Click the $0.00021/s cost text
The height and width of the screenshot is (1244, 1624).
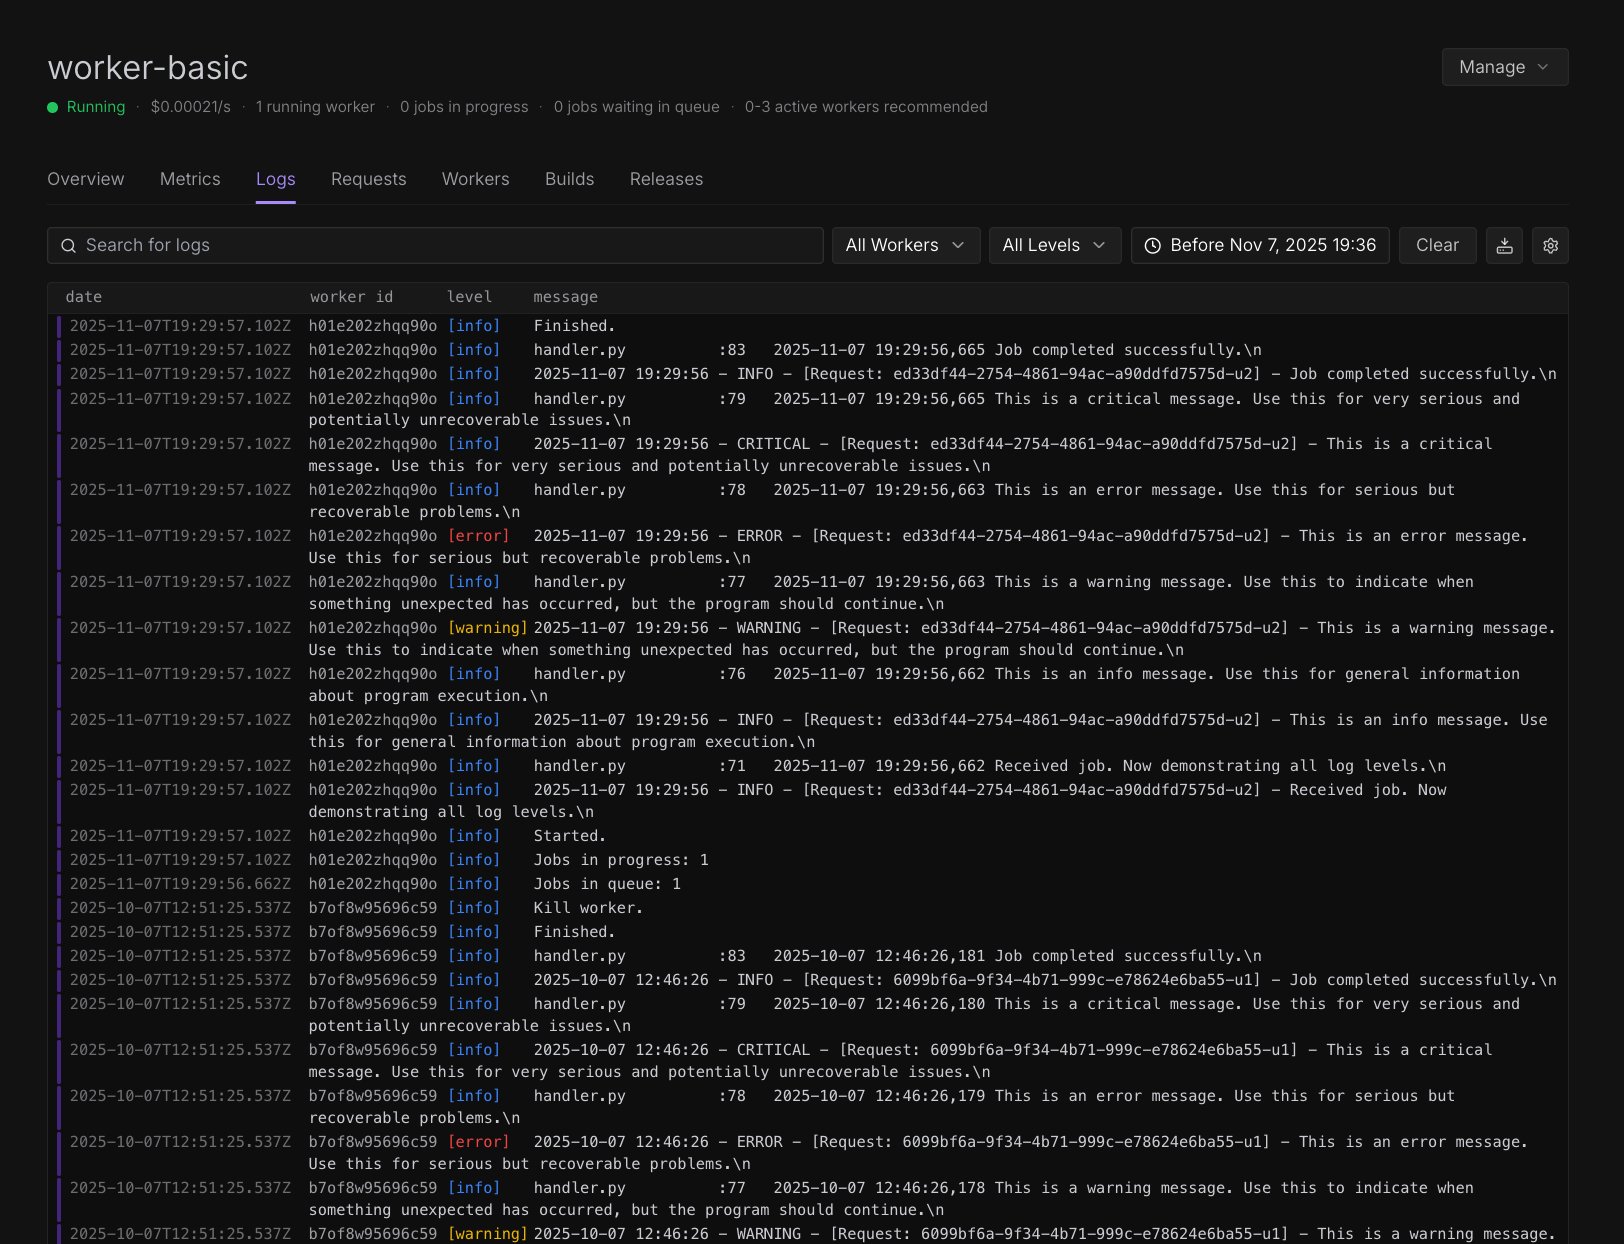[x=191, y=107]
